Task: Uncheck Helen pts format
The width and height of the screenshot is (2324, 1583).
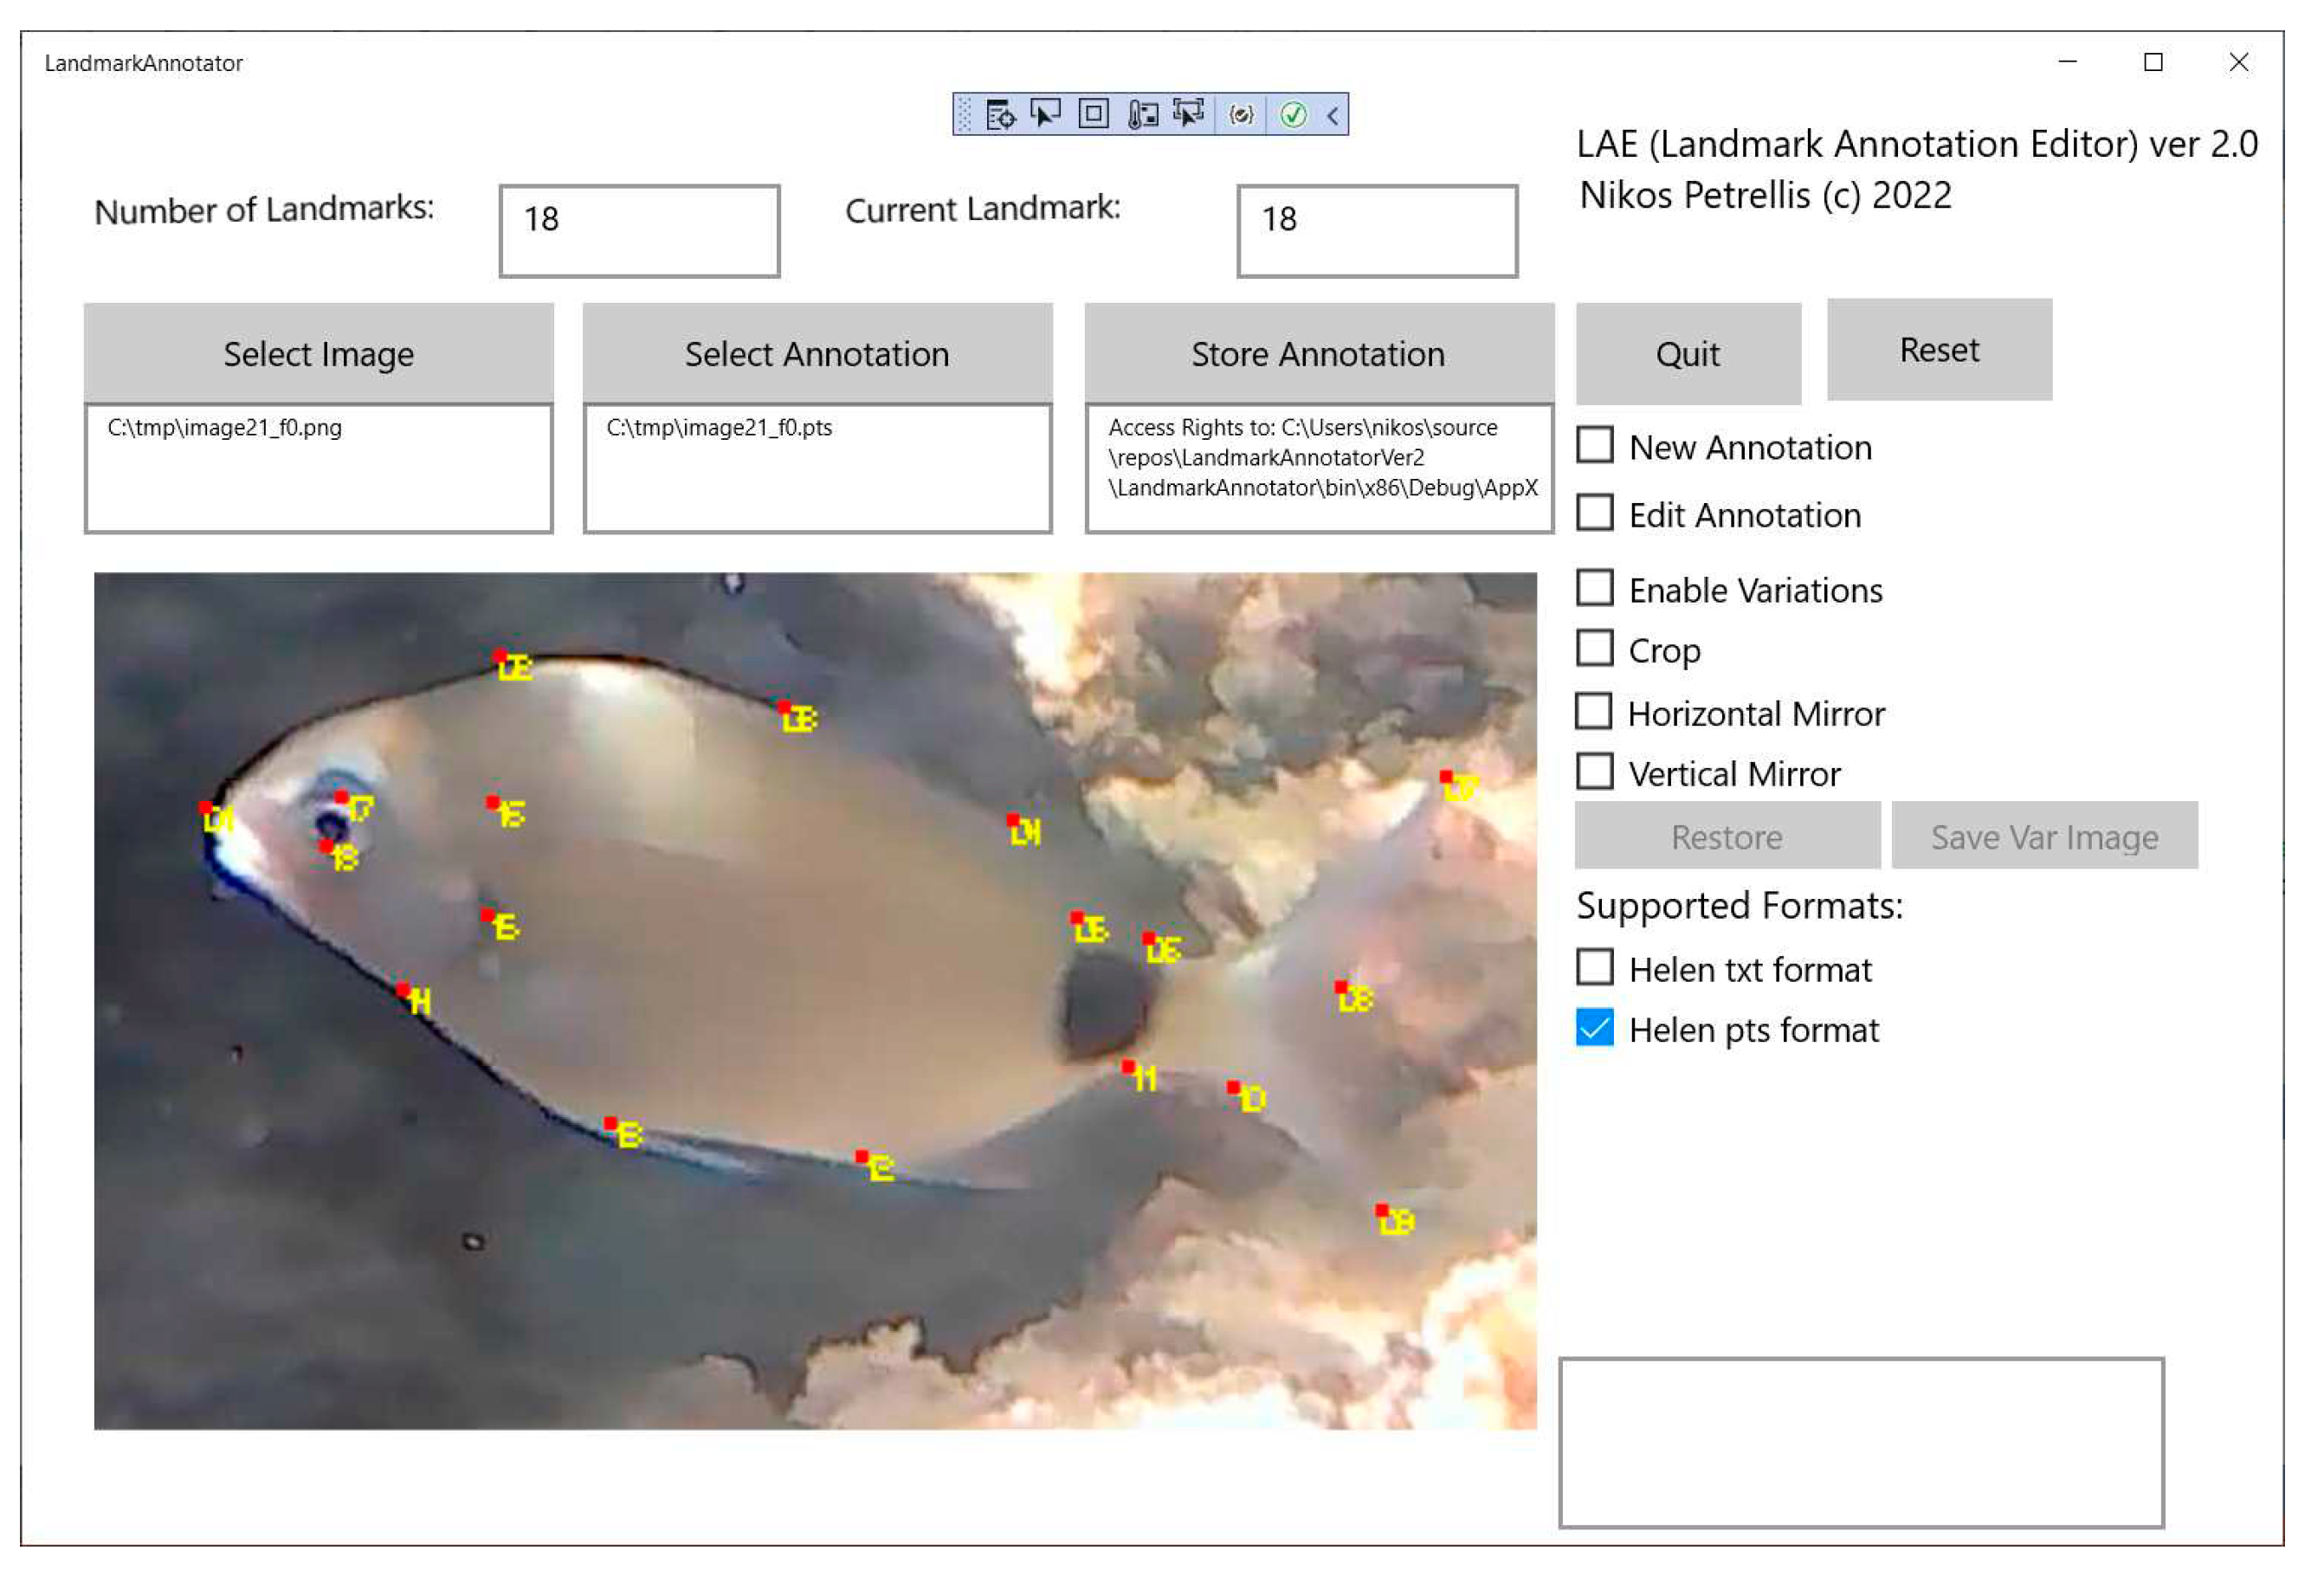Action: coord(1596,1029)
